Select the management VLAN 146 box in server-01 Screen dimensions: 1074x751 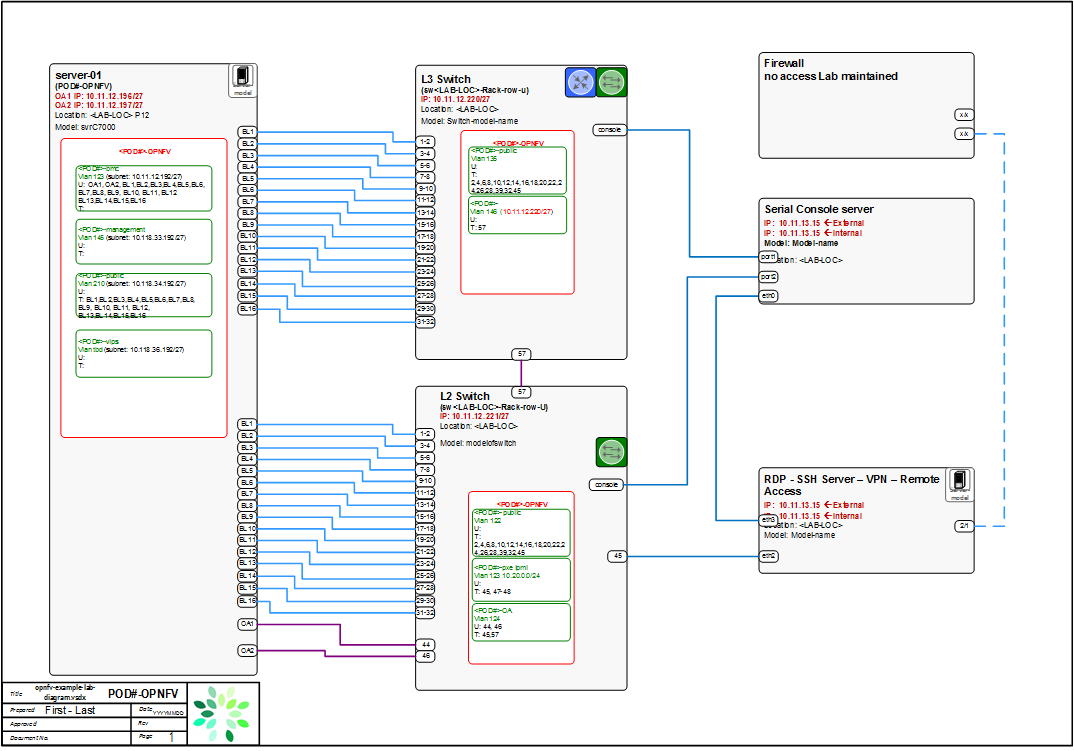144,241
